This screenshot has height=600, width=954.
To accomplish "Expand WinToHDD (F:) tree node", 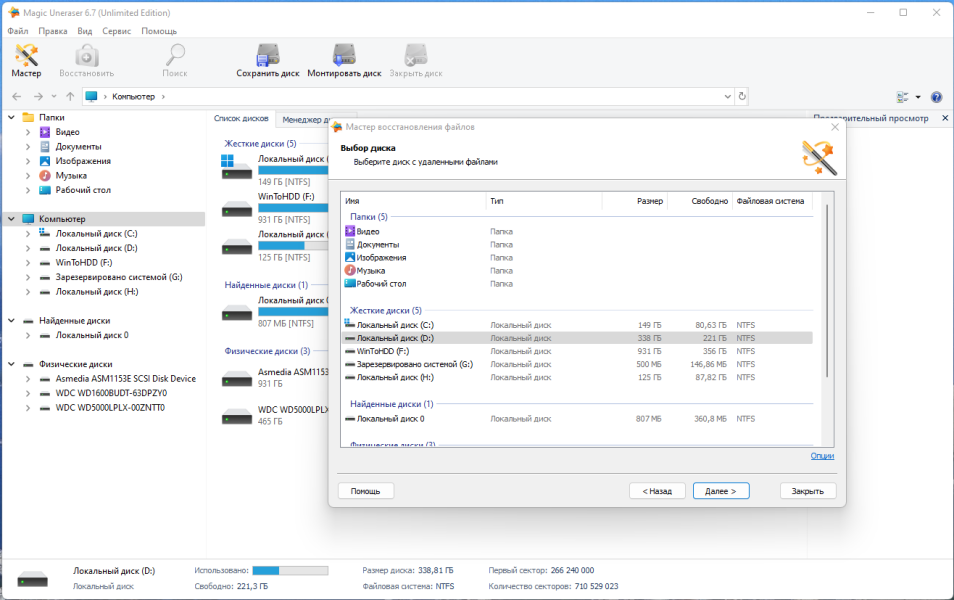I will tap(28, 262).
